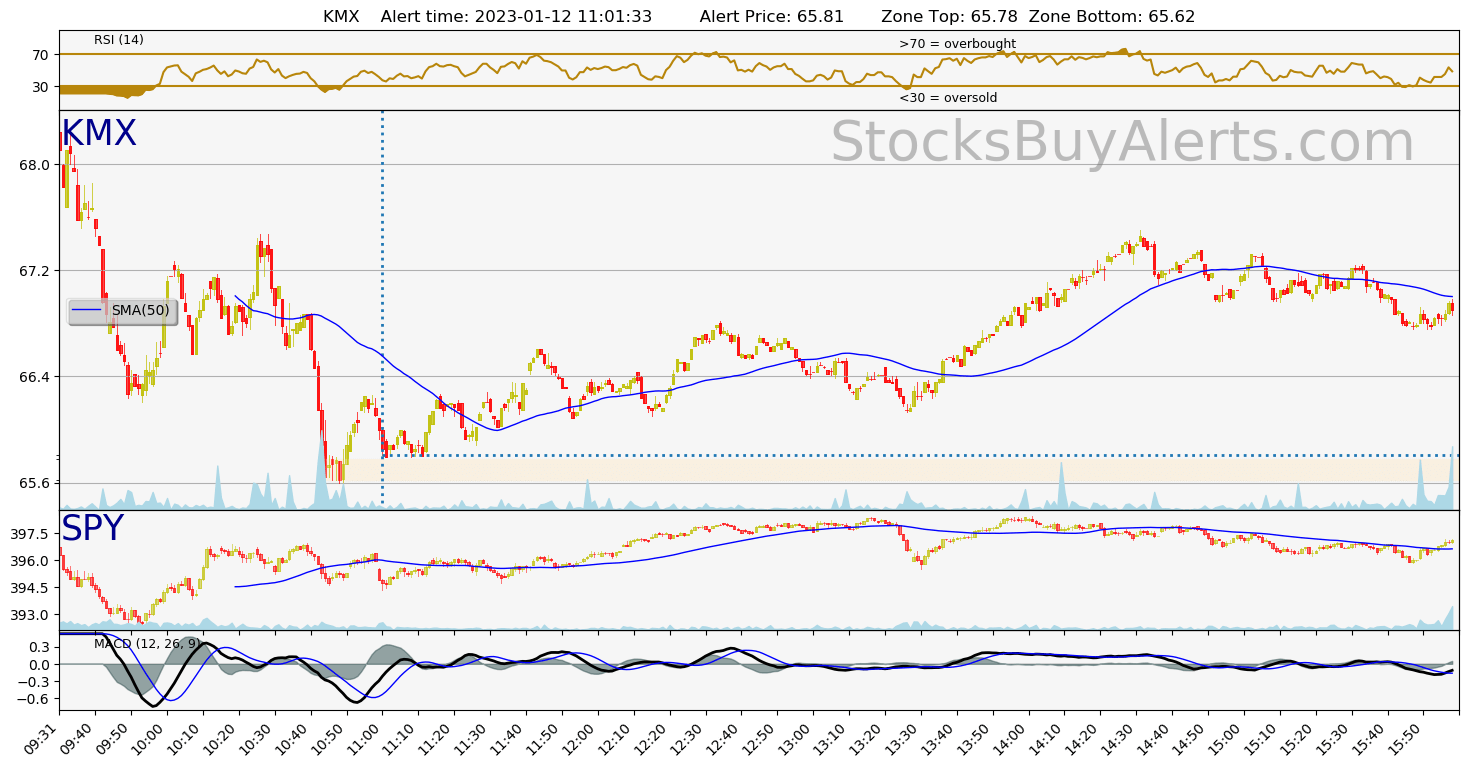Click the 396.0 SPY axis label
The image size is (1474, 768).
coord(31,561)
